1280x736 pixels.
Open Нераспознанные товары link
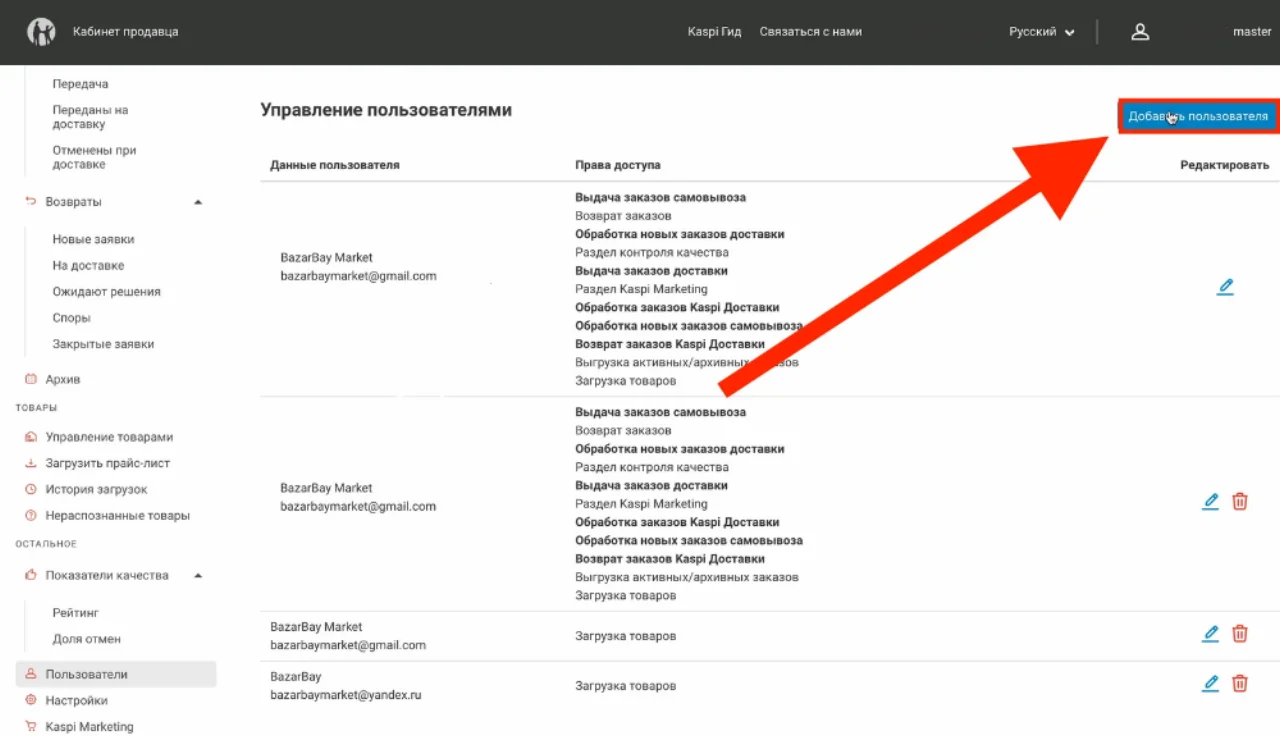[x=118, y=515]
